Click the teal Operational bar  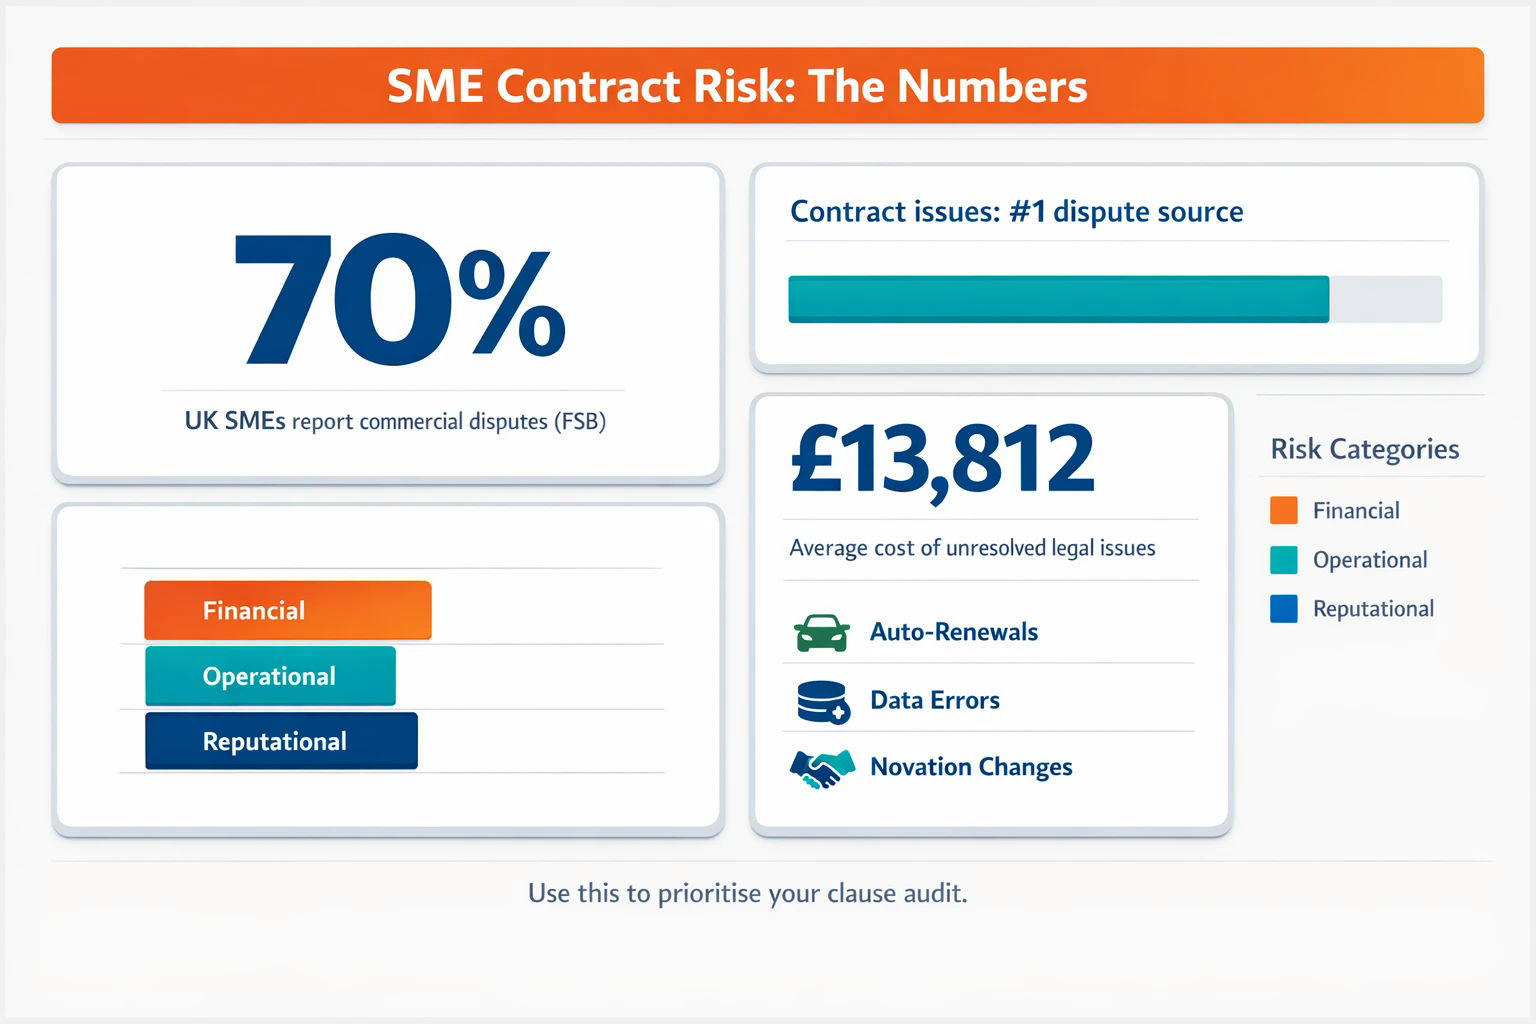270,676
